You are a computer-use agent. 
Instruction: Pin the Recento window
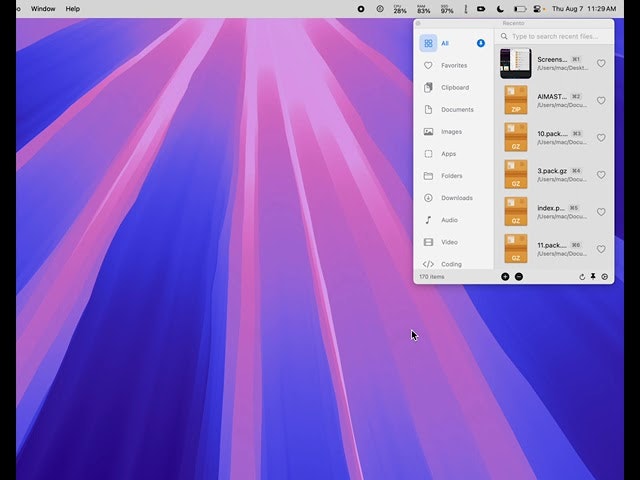point(593,277)
